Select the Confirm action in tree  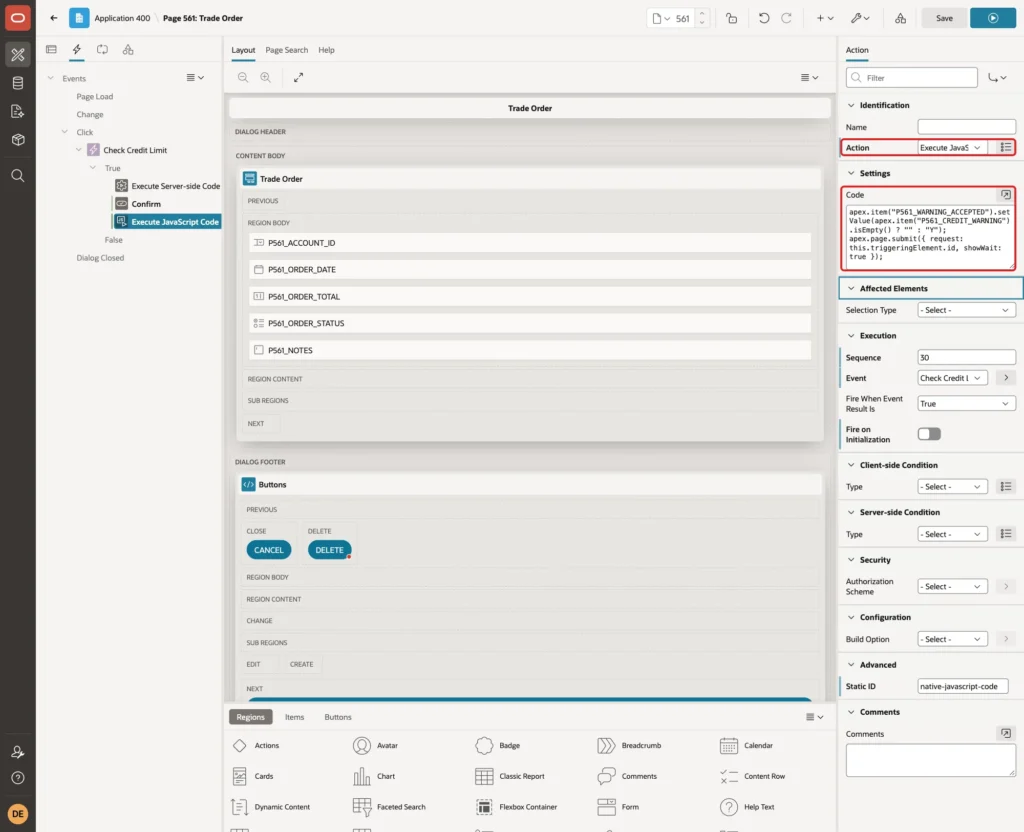click(x=146, y=204)
